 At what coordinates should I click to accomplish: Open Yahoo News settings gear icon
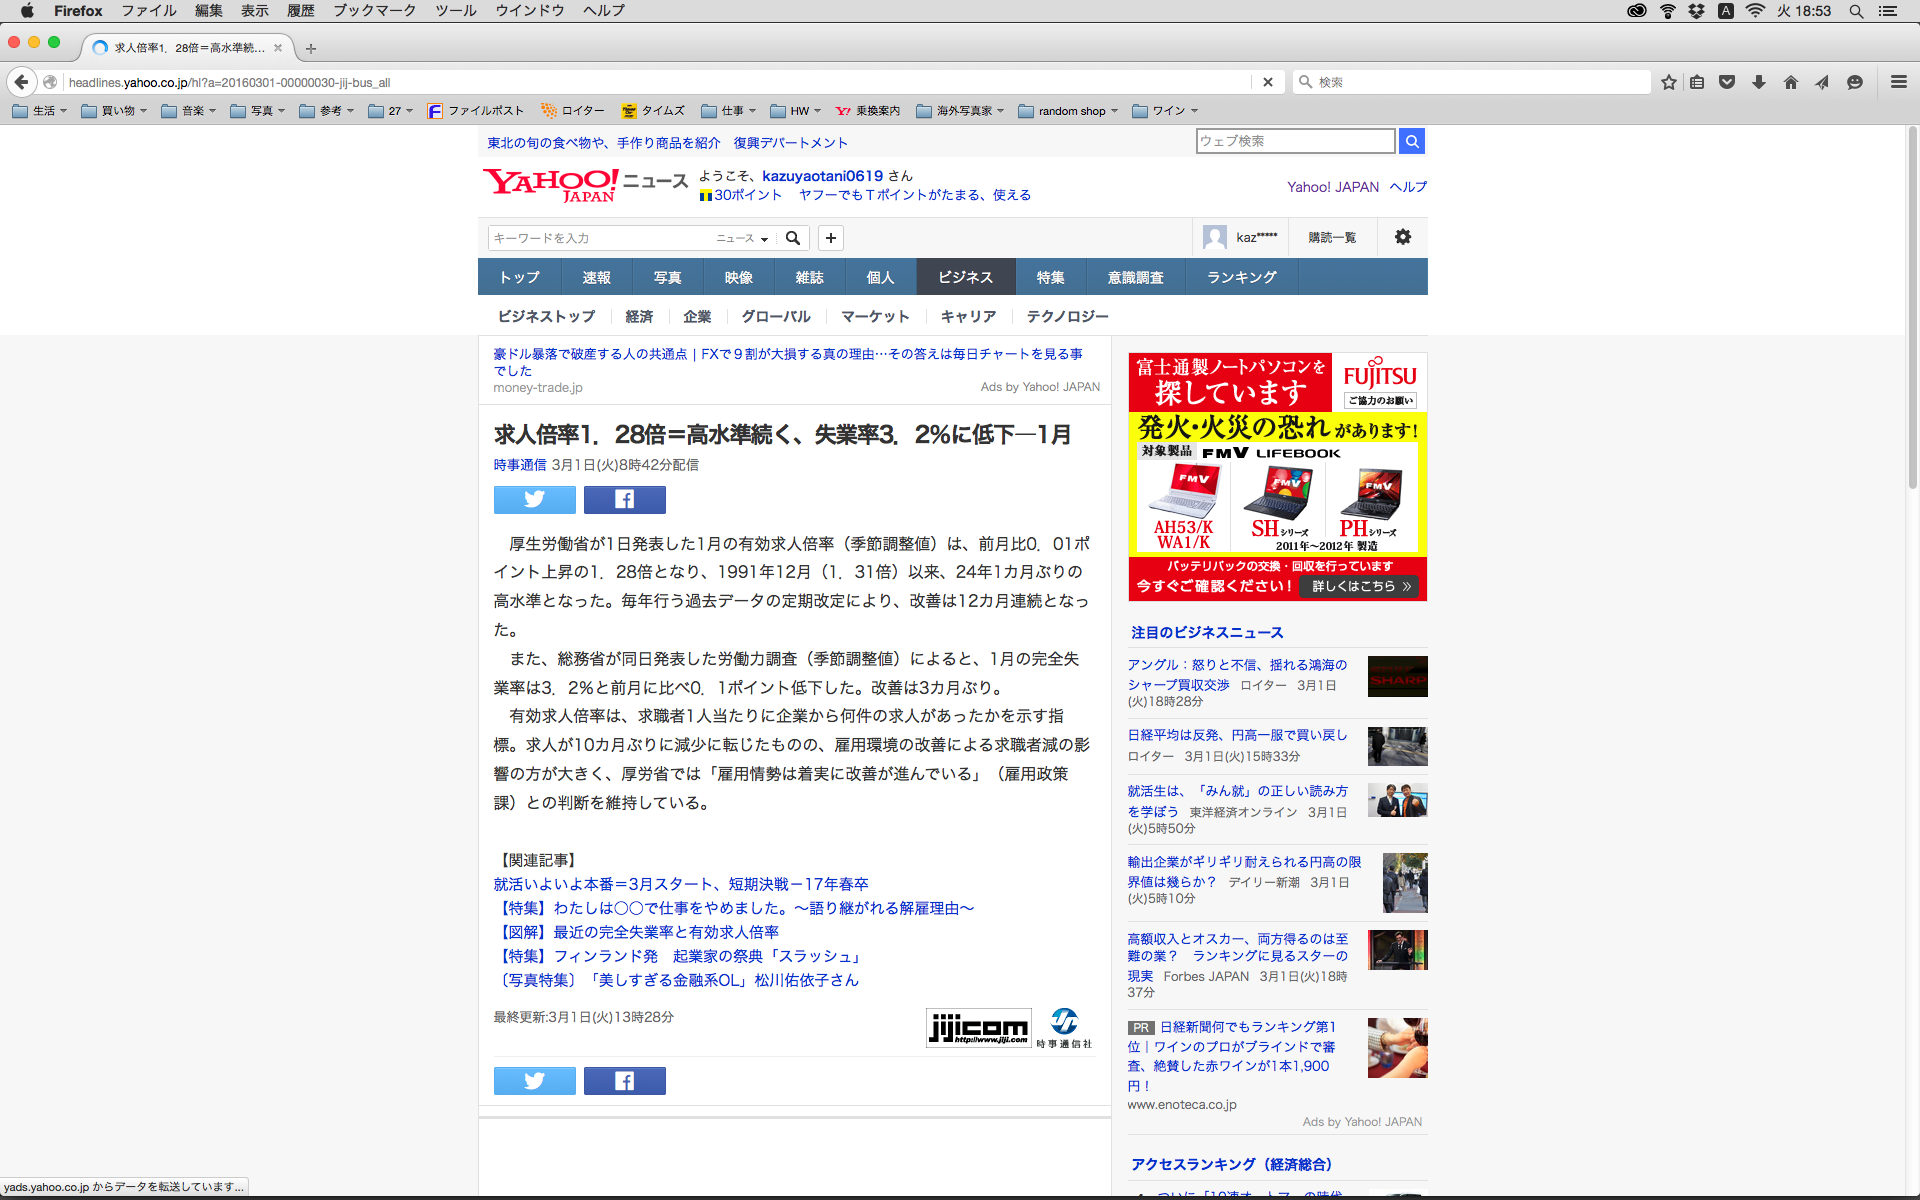(1402, 237)
